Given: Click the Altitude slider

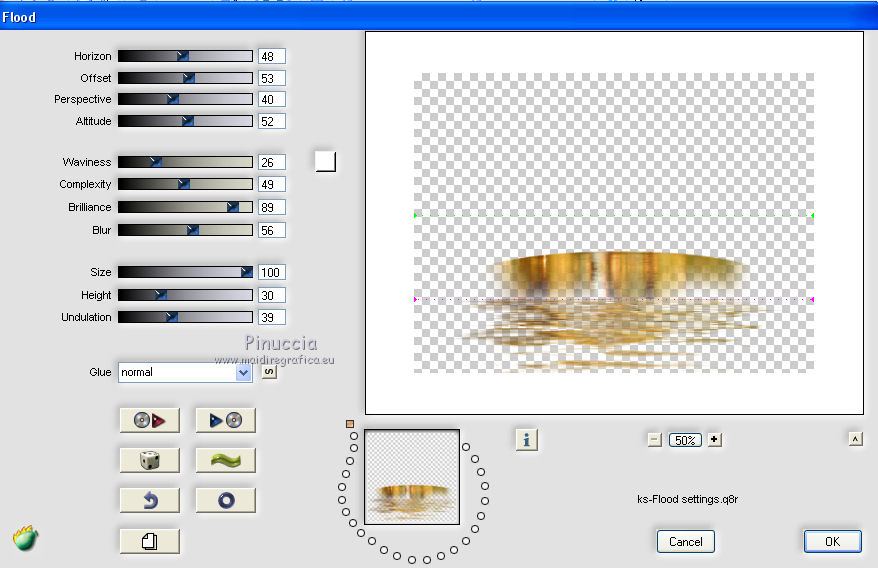Looking at the screenshot, I should click(x=185, y=121).
